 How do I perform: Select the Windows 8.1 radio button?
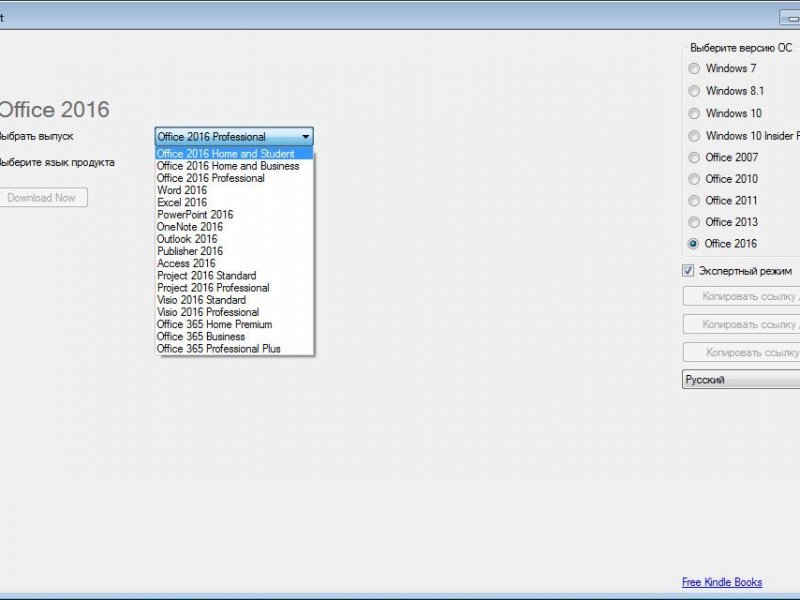coord(694,91)
